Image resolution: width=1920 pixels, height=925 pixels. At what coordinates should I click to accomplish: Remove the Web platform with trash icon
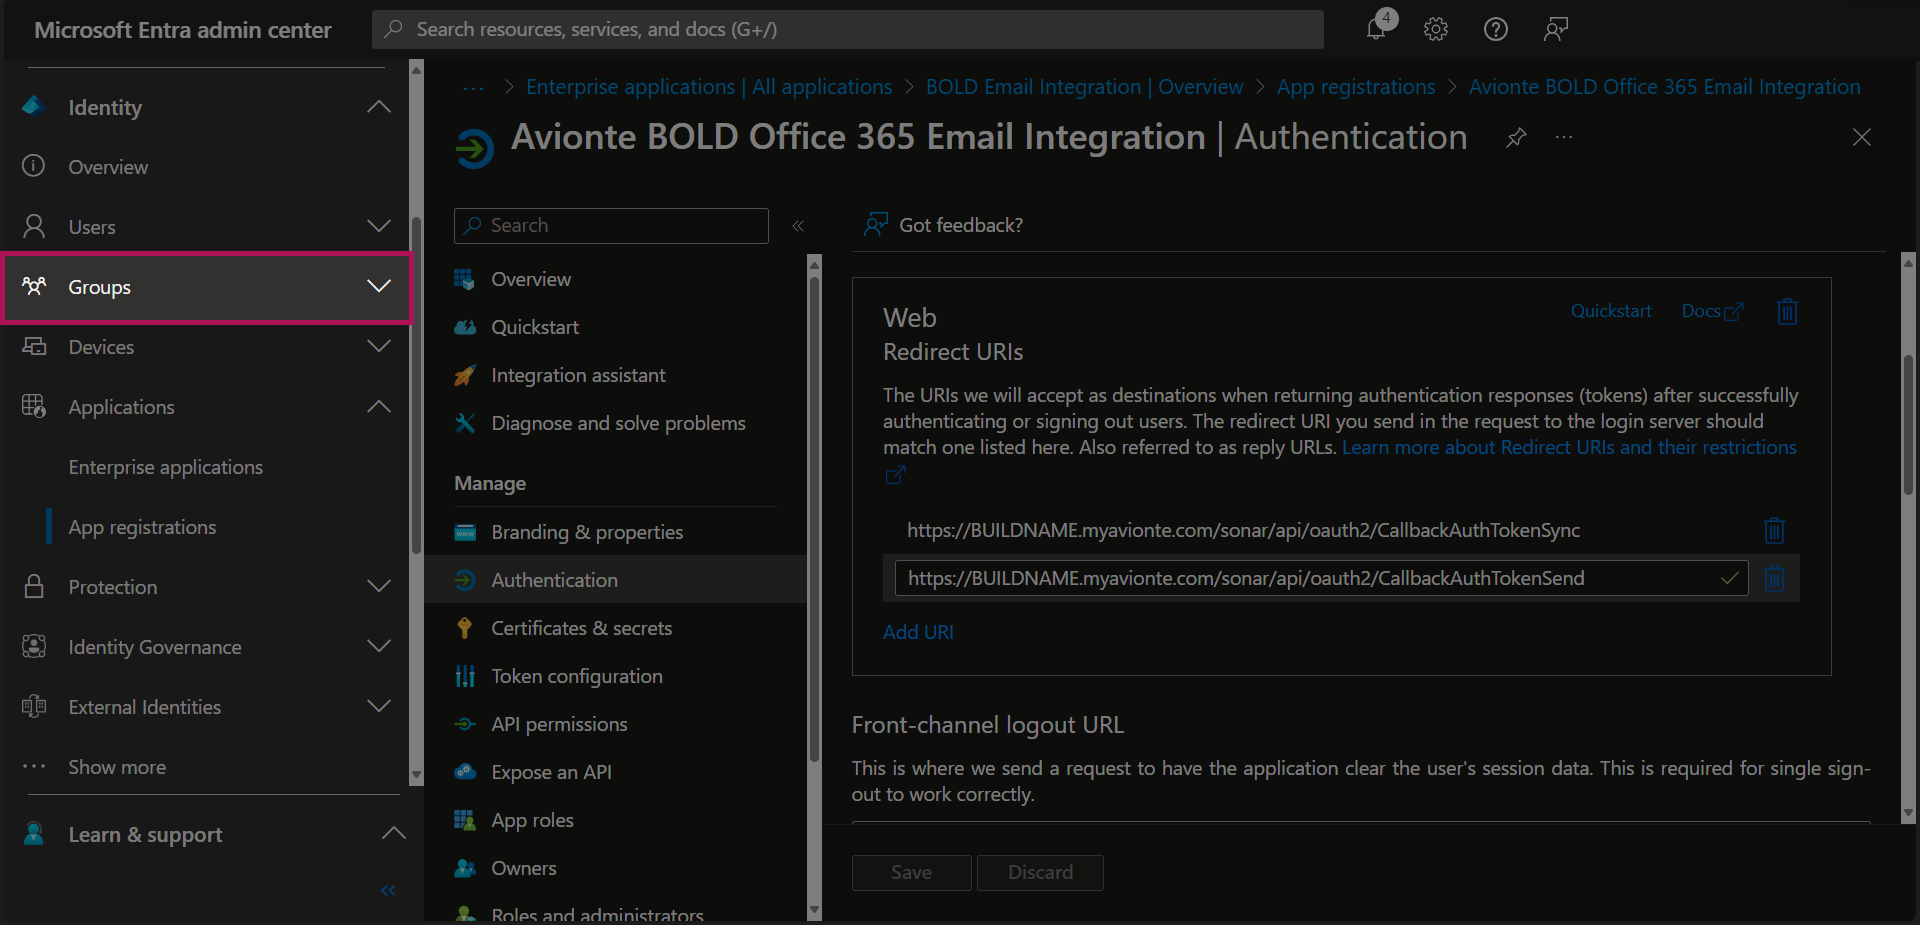[1787, 312]
